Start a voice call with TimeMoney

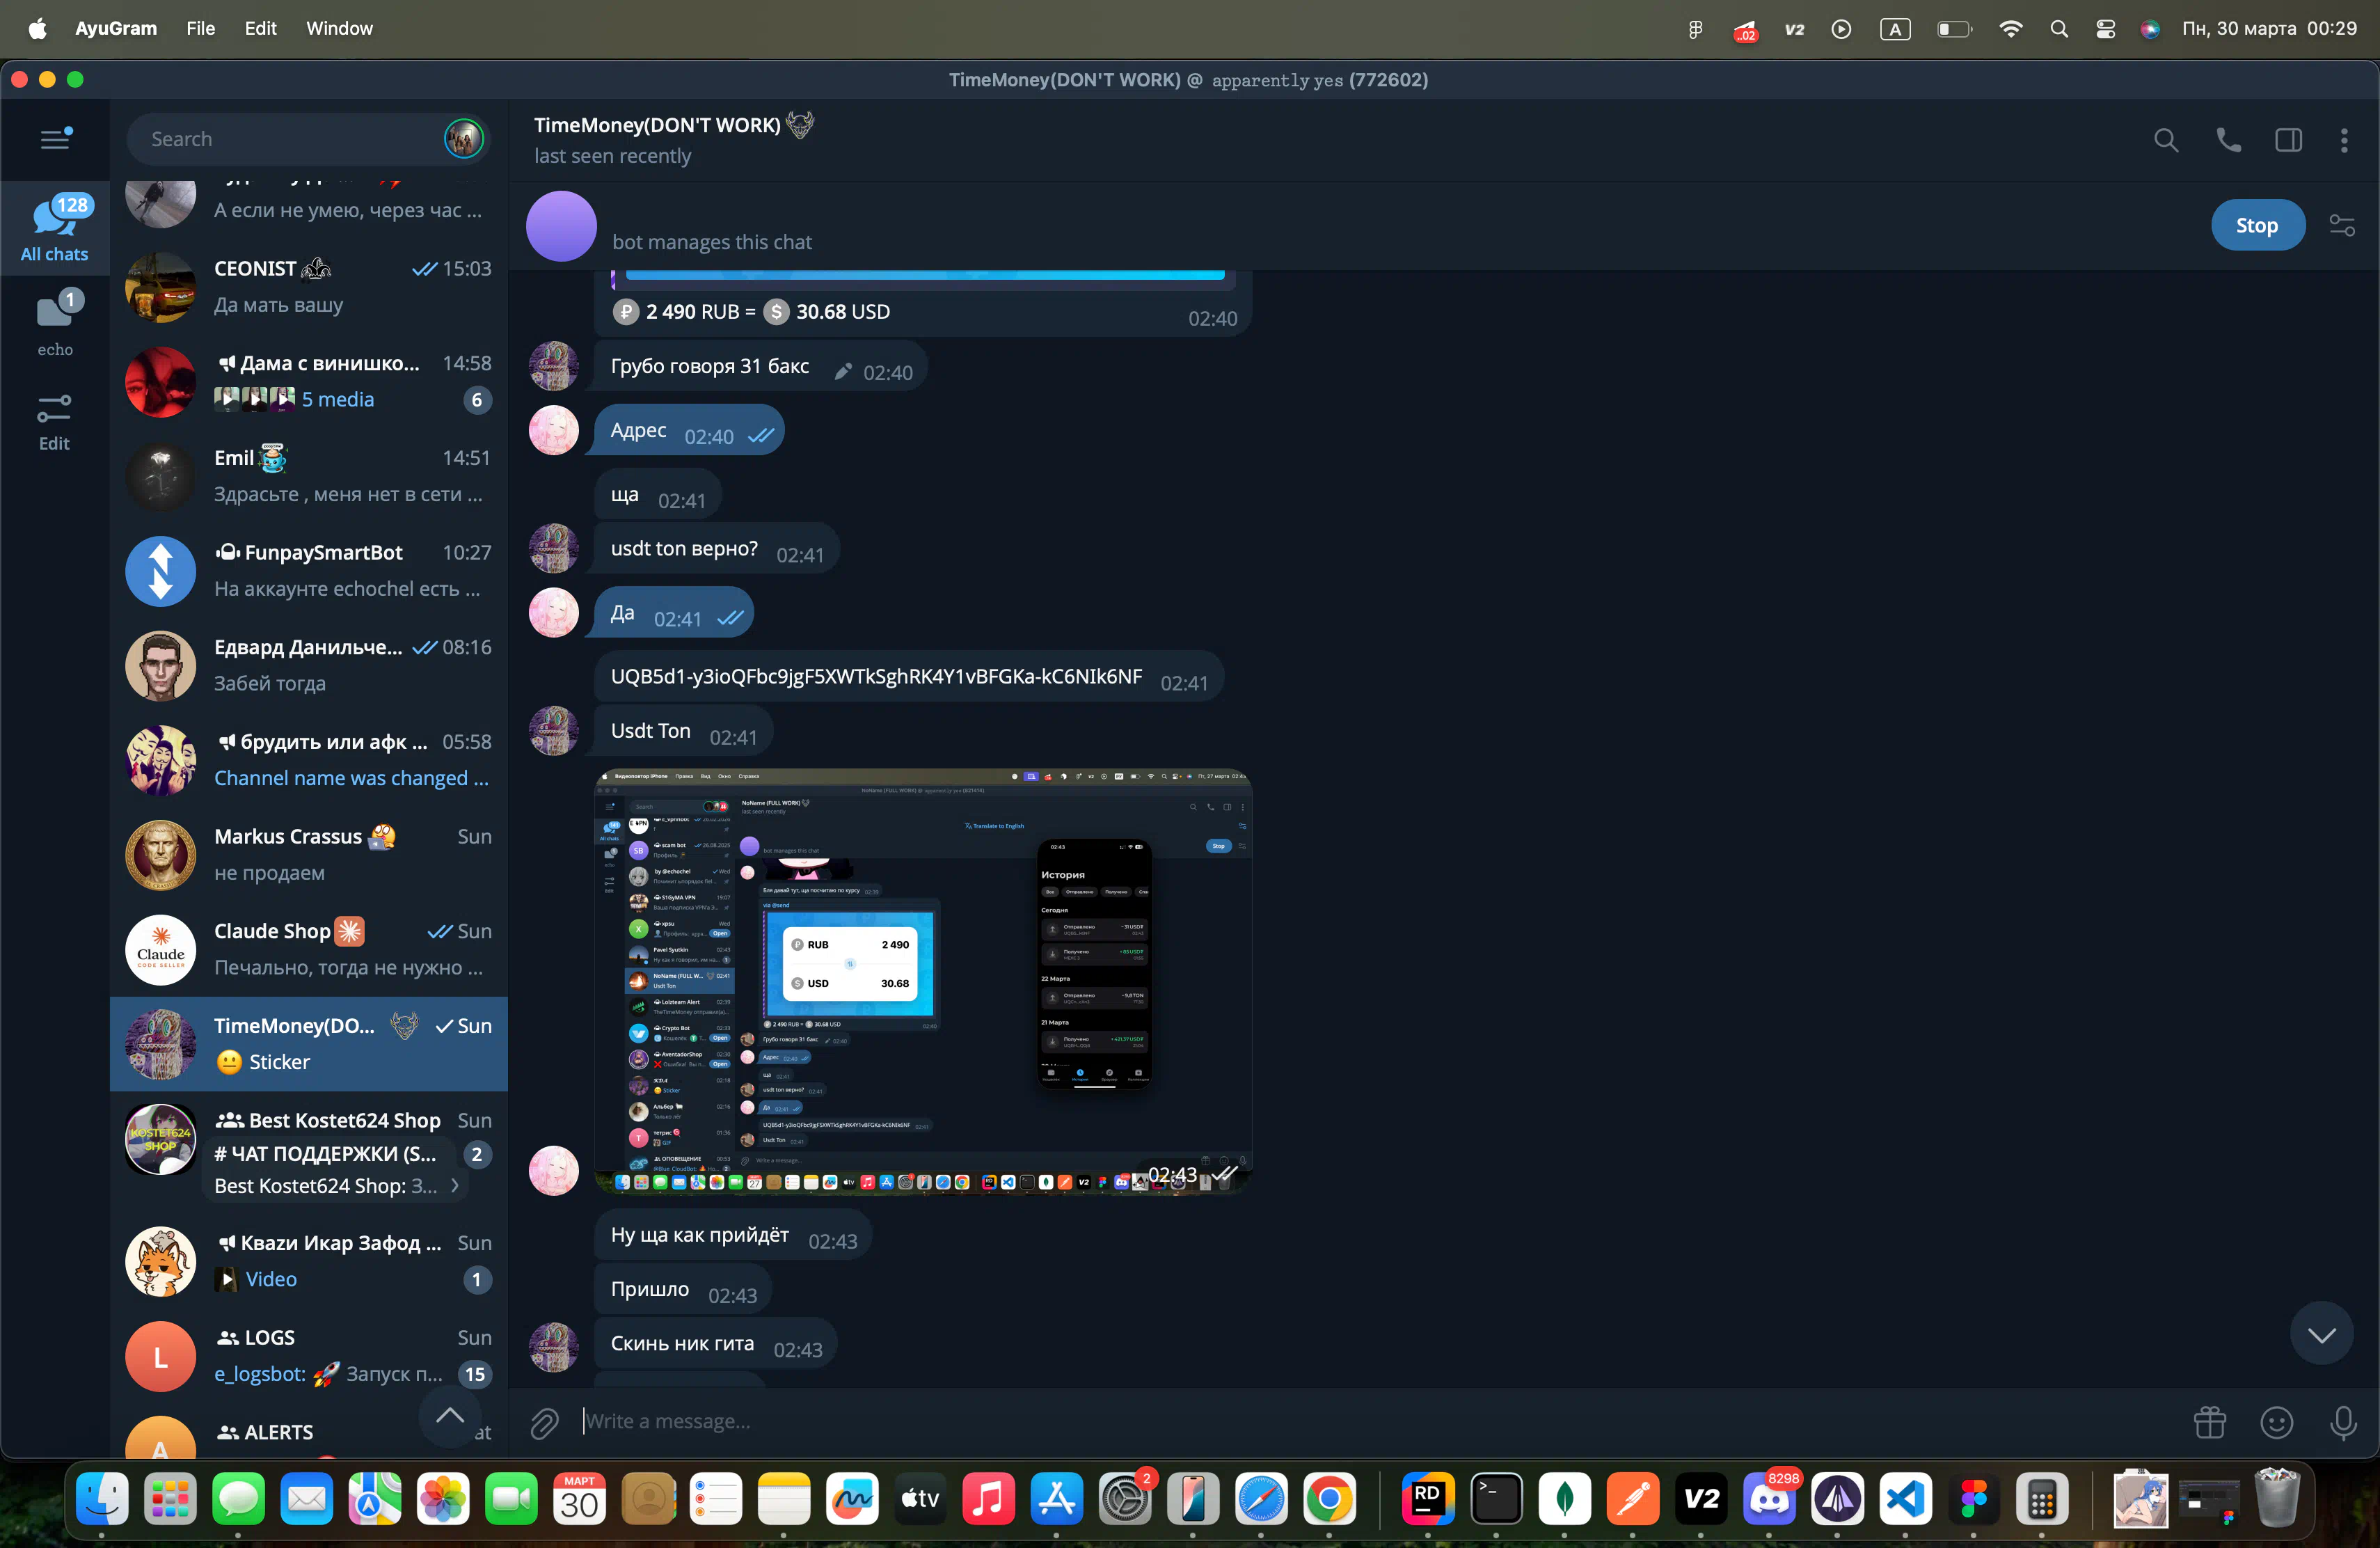coord(2228,140)
